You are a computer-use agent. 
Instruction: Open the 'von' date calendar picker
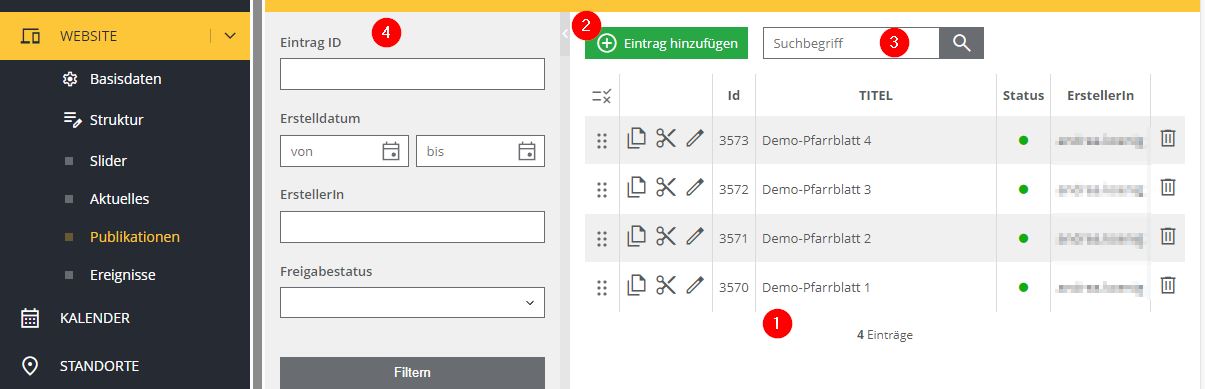[x=391, y=151]
